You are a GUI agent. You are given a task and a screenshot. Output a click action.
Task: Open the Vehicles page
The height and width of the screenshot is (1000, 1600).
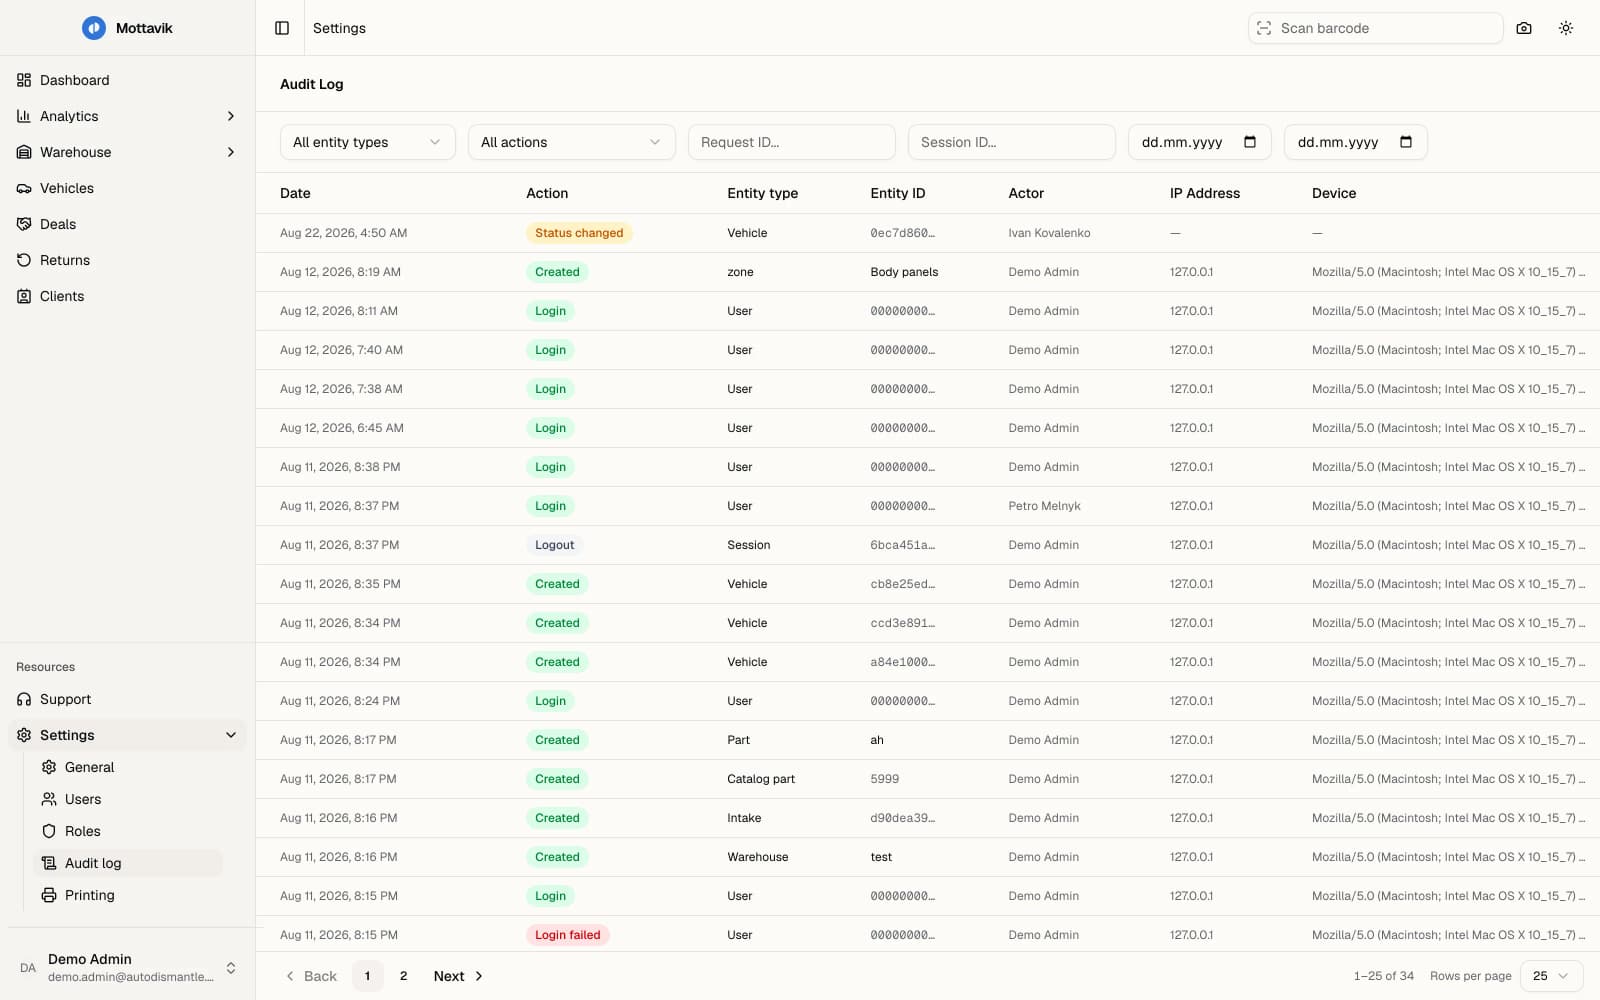(127, 188)
